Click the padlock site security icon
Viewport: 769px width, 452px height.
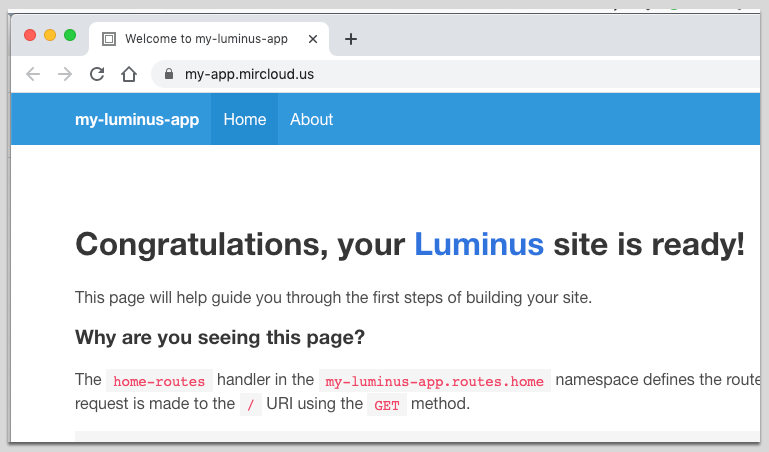(x=169, y=74)
